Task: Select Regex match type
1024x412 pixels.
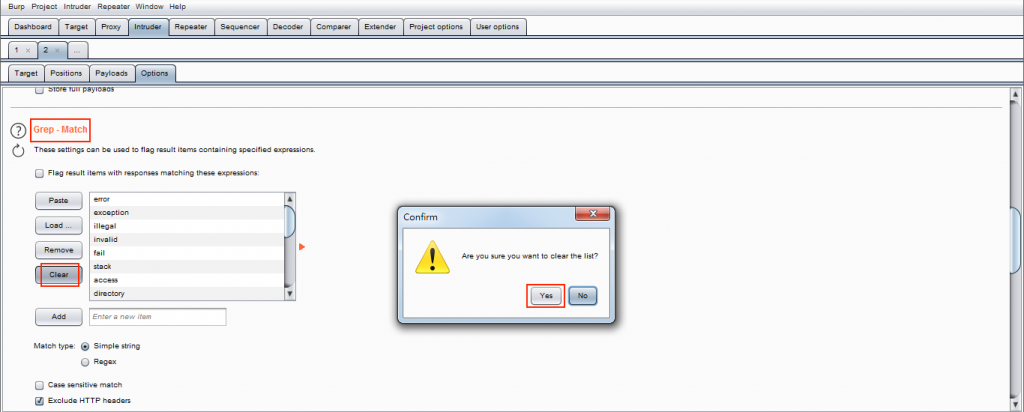Action: [x=85, y=361]
